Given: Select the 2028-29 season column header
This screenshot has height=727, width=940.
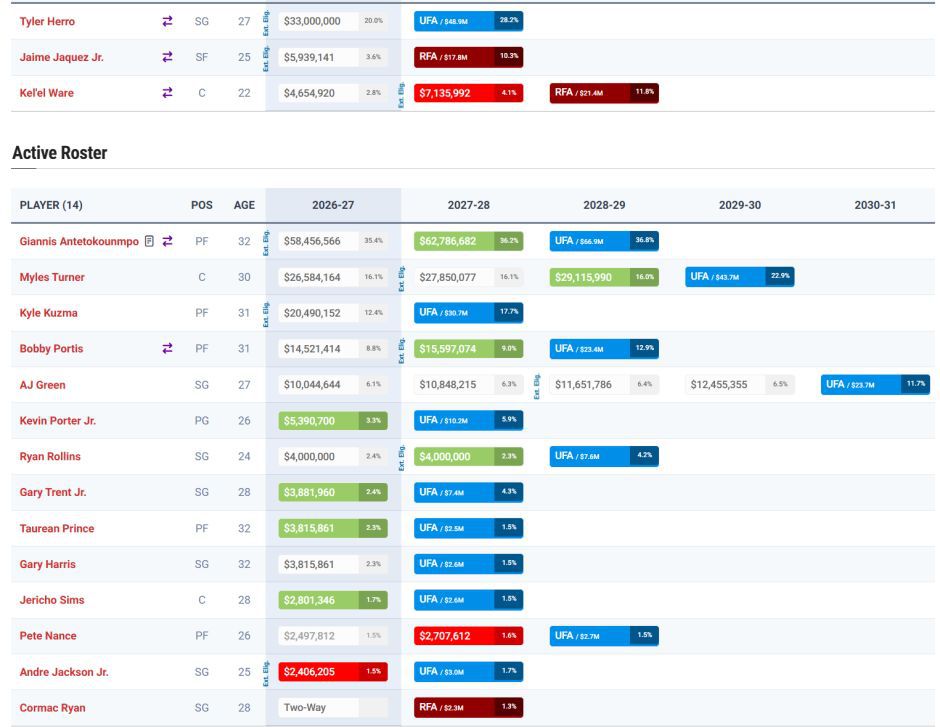Looking at the screenshot, I should click(604, 205).
